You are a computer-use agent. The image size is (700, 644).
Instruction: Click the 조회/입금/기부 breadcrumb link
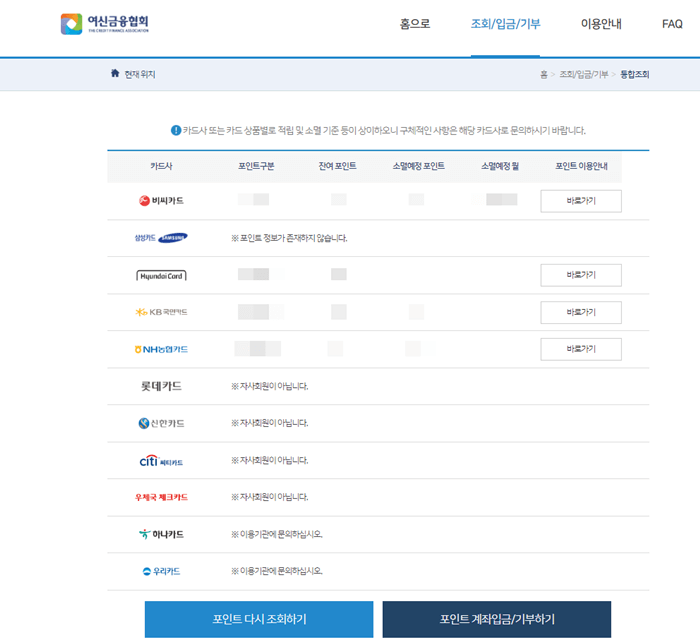[584, 74]
